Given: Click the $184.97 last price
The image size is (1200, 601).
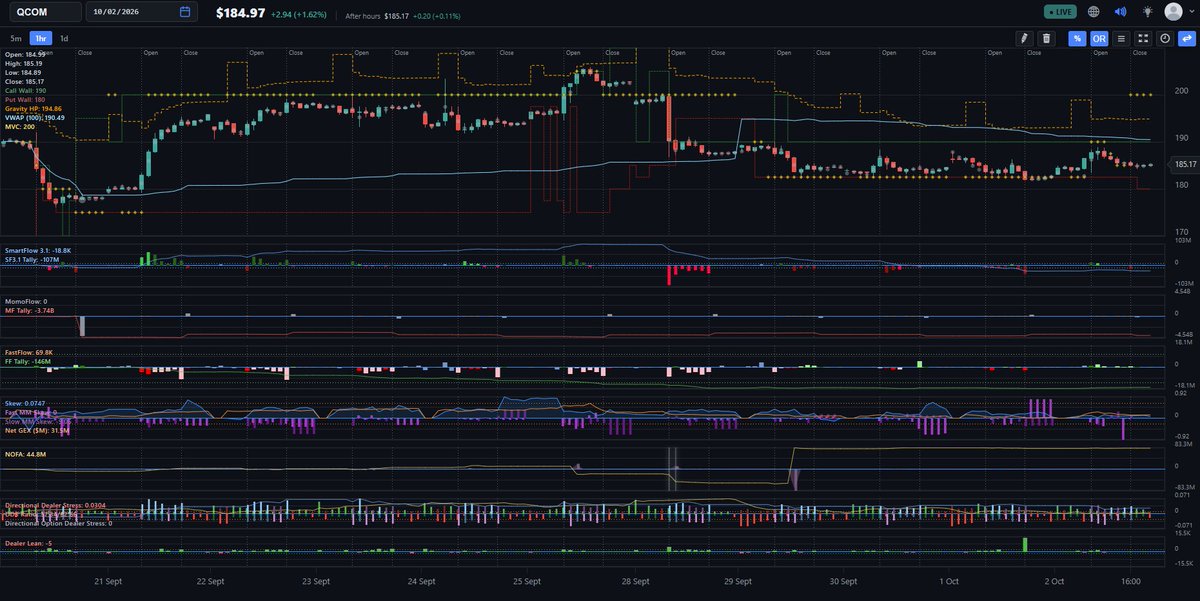Looking at the screenshot, I should (x=240, y=13).
